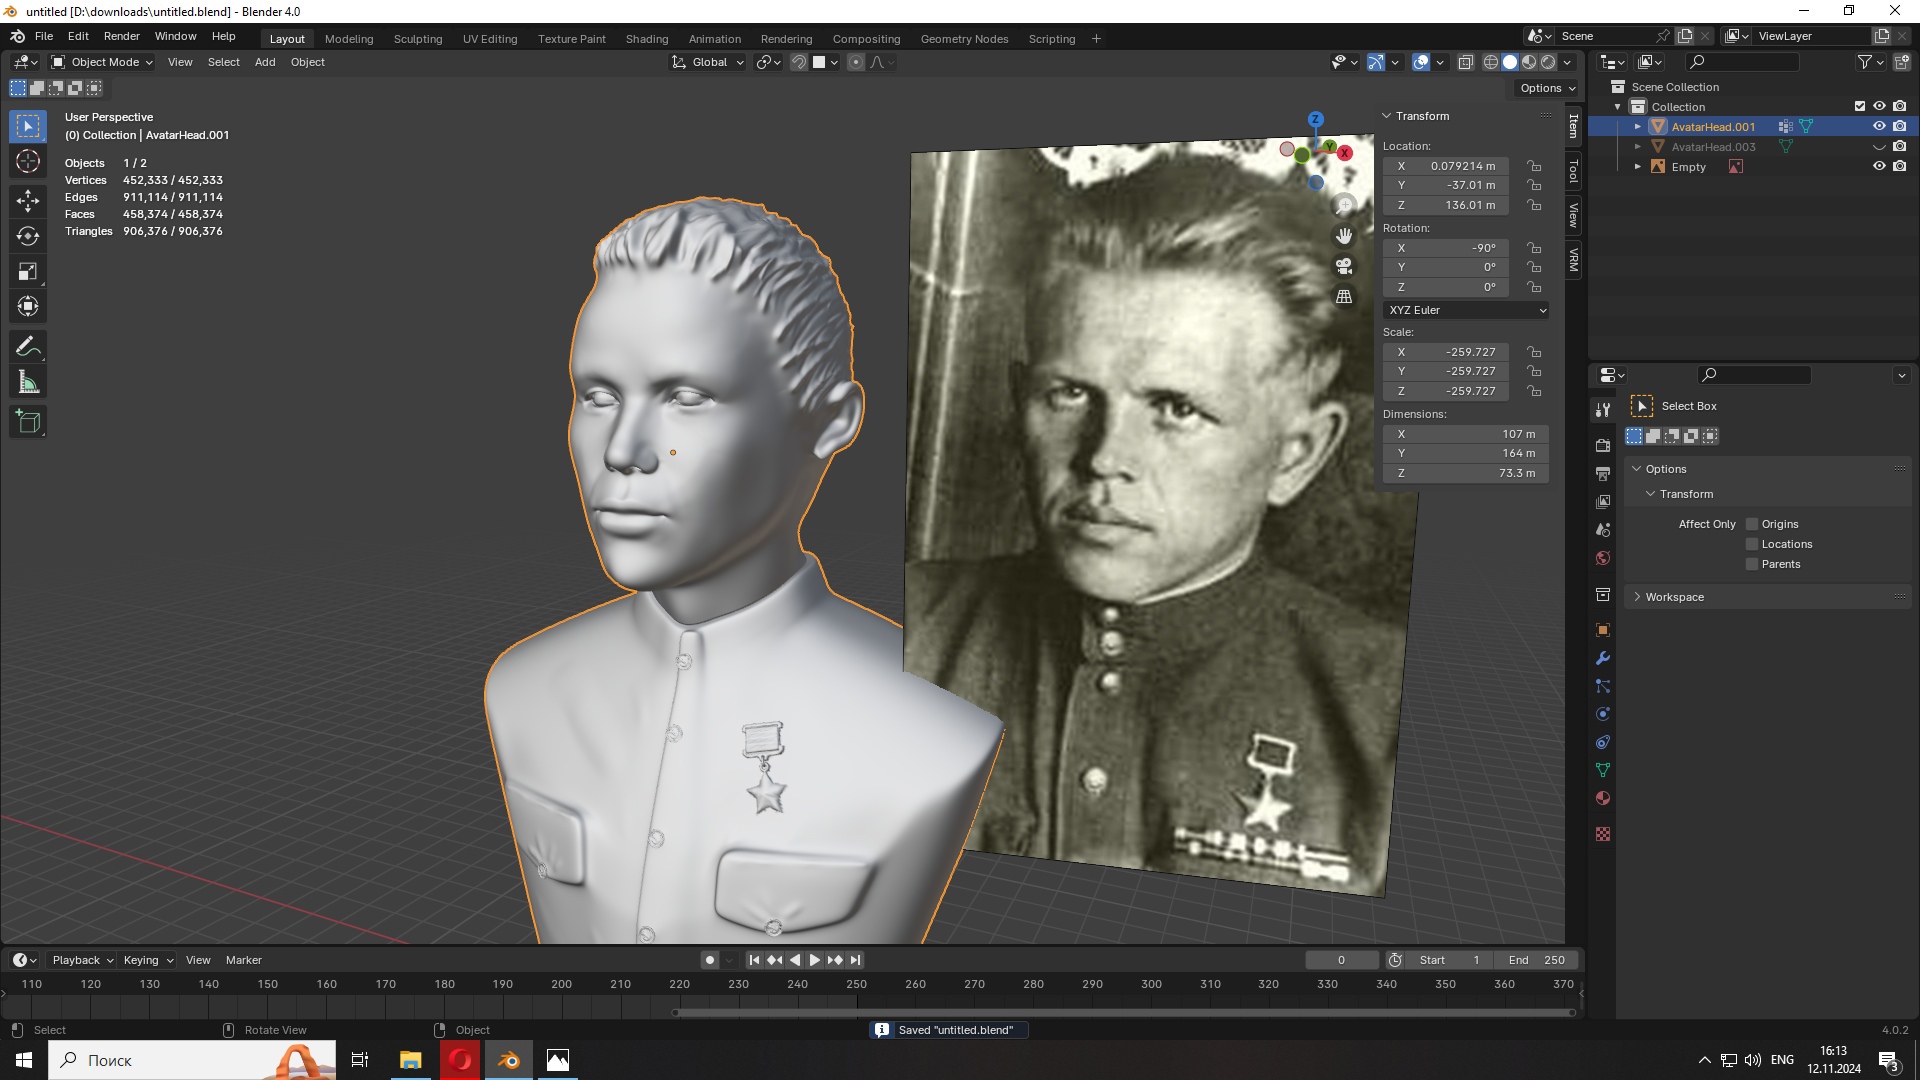Open the Modifiers wrench properties tab
This screenshot has width=1920, height=1080.
coord(1603,658)
